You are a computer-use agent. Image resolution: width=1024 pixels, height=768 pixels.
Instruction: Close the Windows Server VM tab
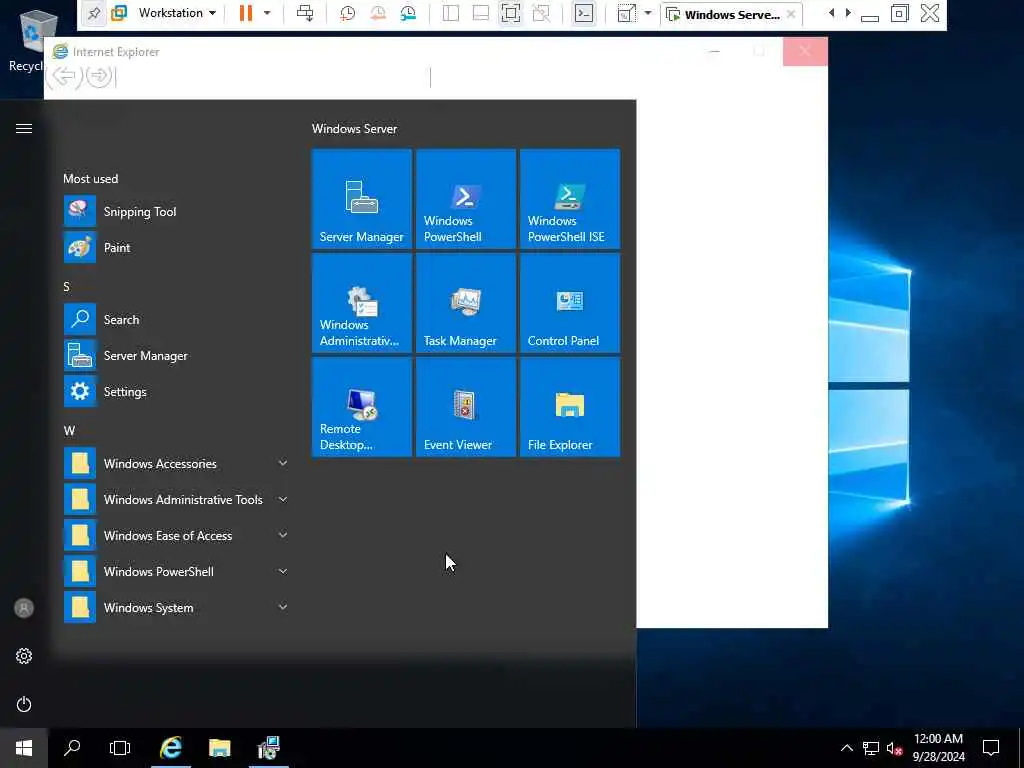(791, 14)
